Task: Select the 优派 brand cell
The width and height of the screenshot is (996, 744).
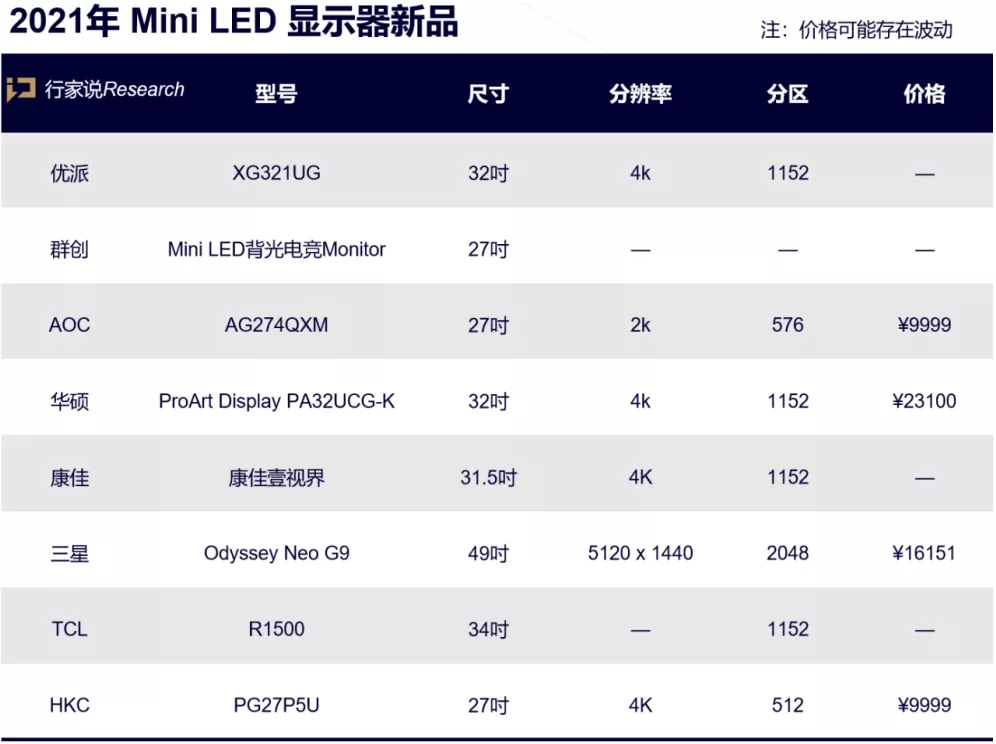Action: (x=69, y=173)
